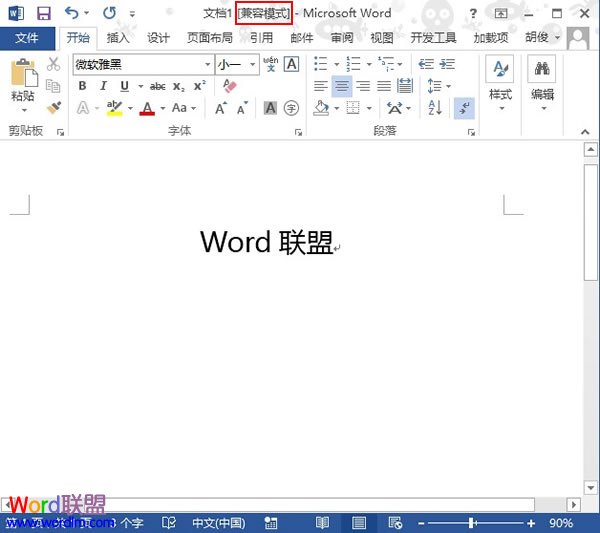This screenshot has width=600, height=533.
Task: Launch the Clipboard pane
Action: tap(60, 132)
